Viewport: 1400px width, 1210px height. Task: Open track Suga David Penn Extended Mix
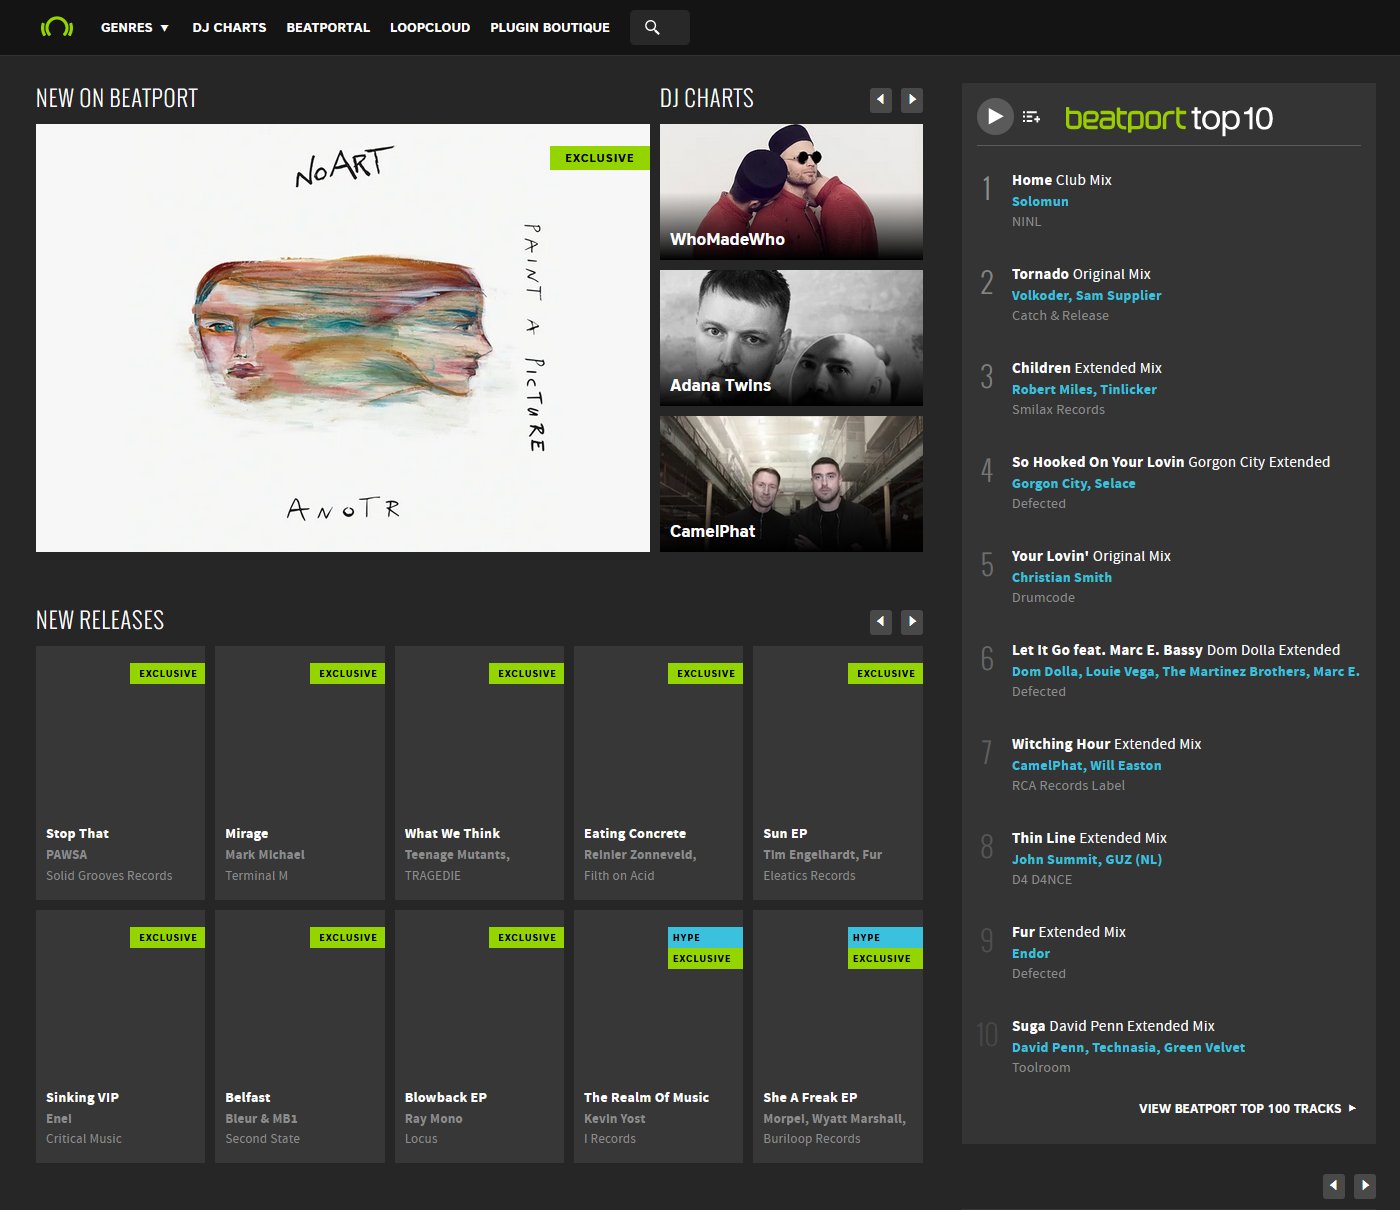click(x=1113, y=1026)
